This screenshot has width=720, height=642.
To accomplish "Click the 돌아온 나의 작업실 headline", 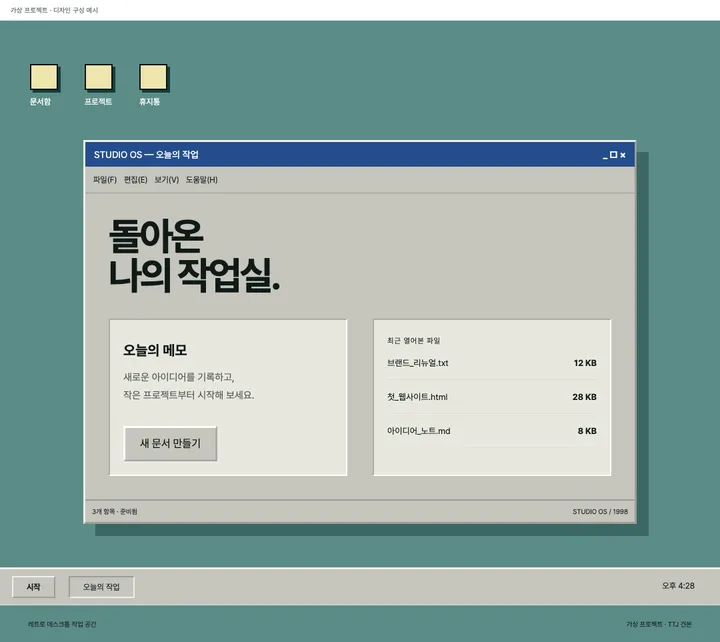I will pos(194,255).
